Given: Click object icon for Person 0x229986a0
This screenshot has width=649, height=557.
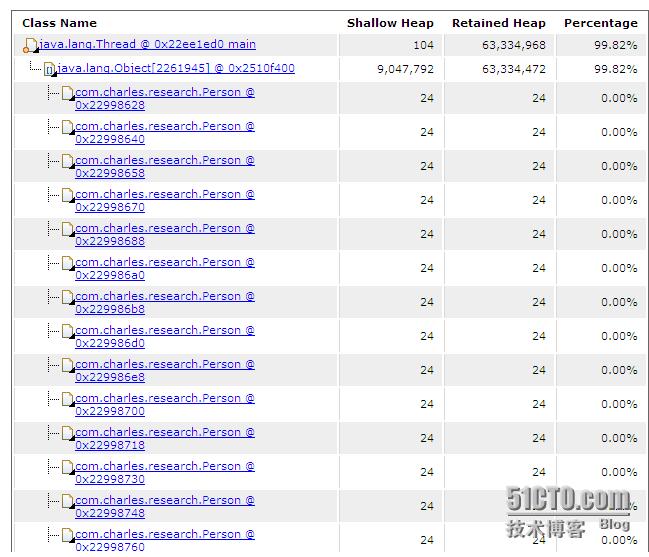Looking at the screenshot, I should coord(68,263).
